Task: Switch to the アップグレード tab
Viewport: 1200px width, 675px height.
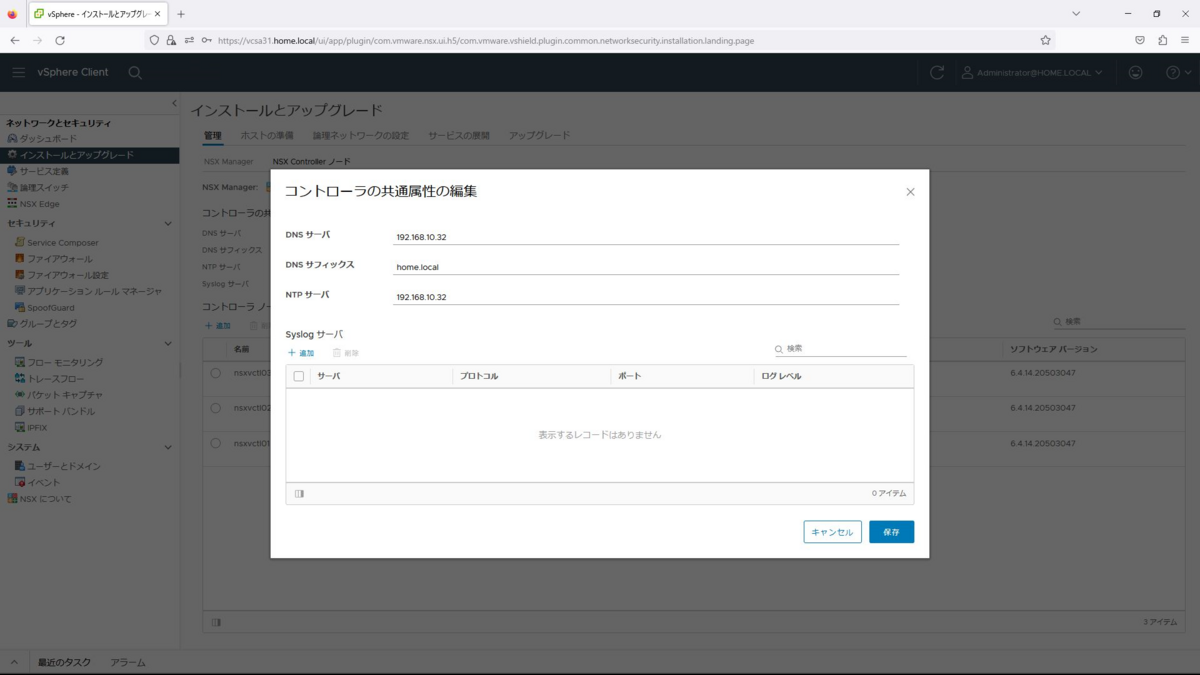Action: click(x=539, y=135)
